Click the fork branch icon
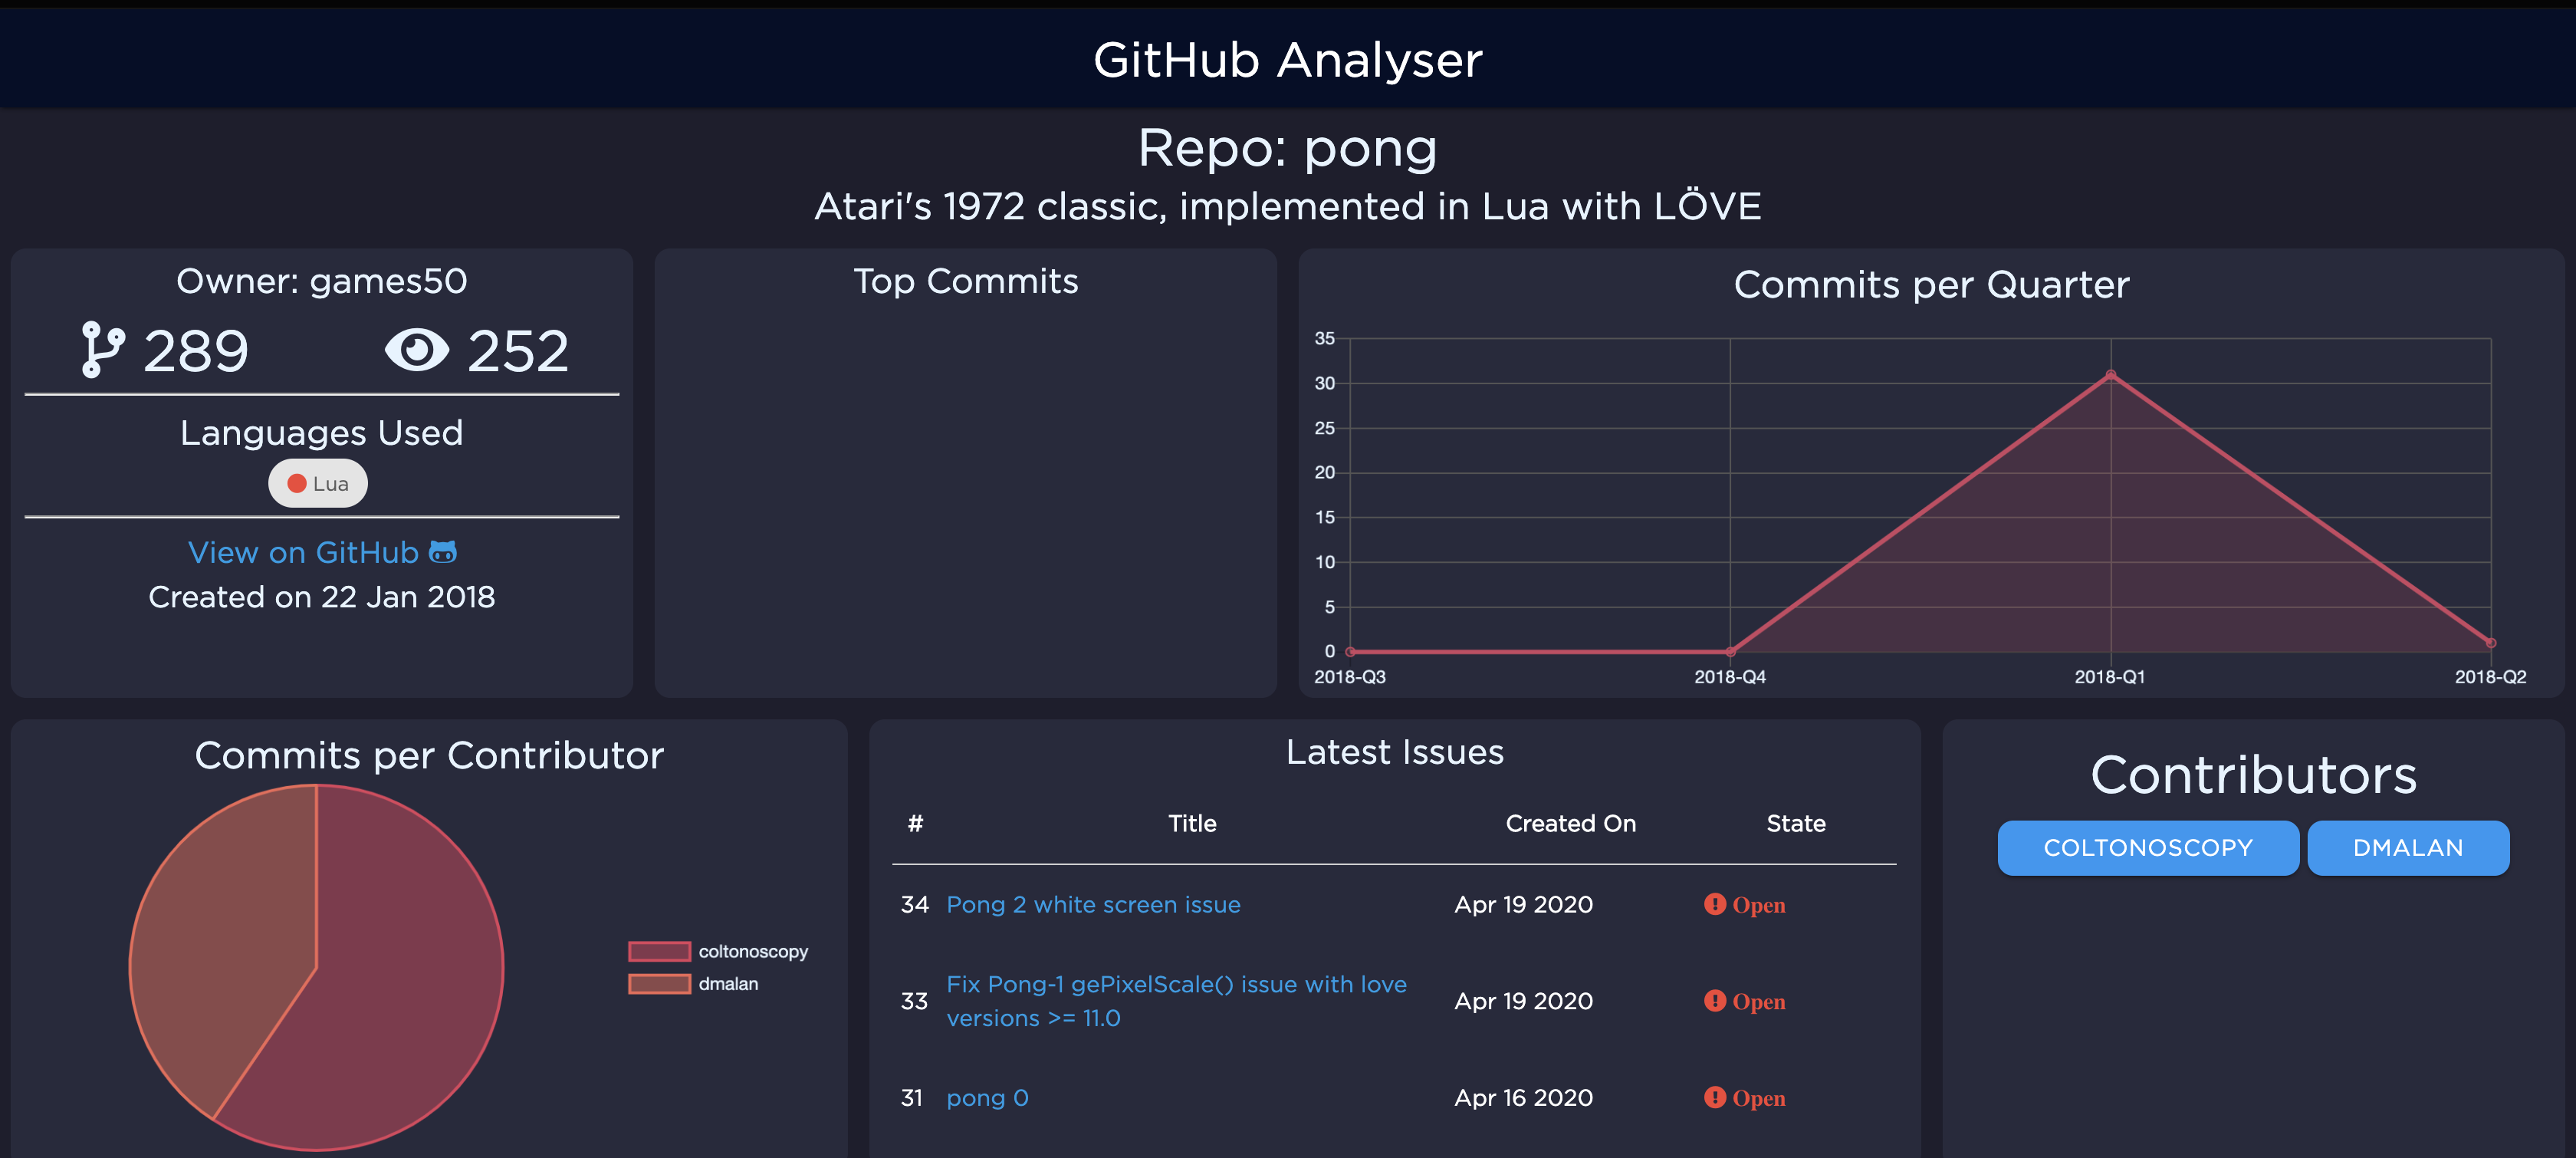This screenshot has width=2576, height=1158. point(103,350)
